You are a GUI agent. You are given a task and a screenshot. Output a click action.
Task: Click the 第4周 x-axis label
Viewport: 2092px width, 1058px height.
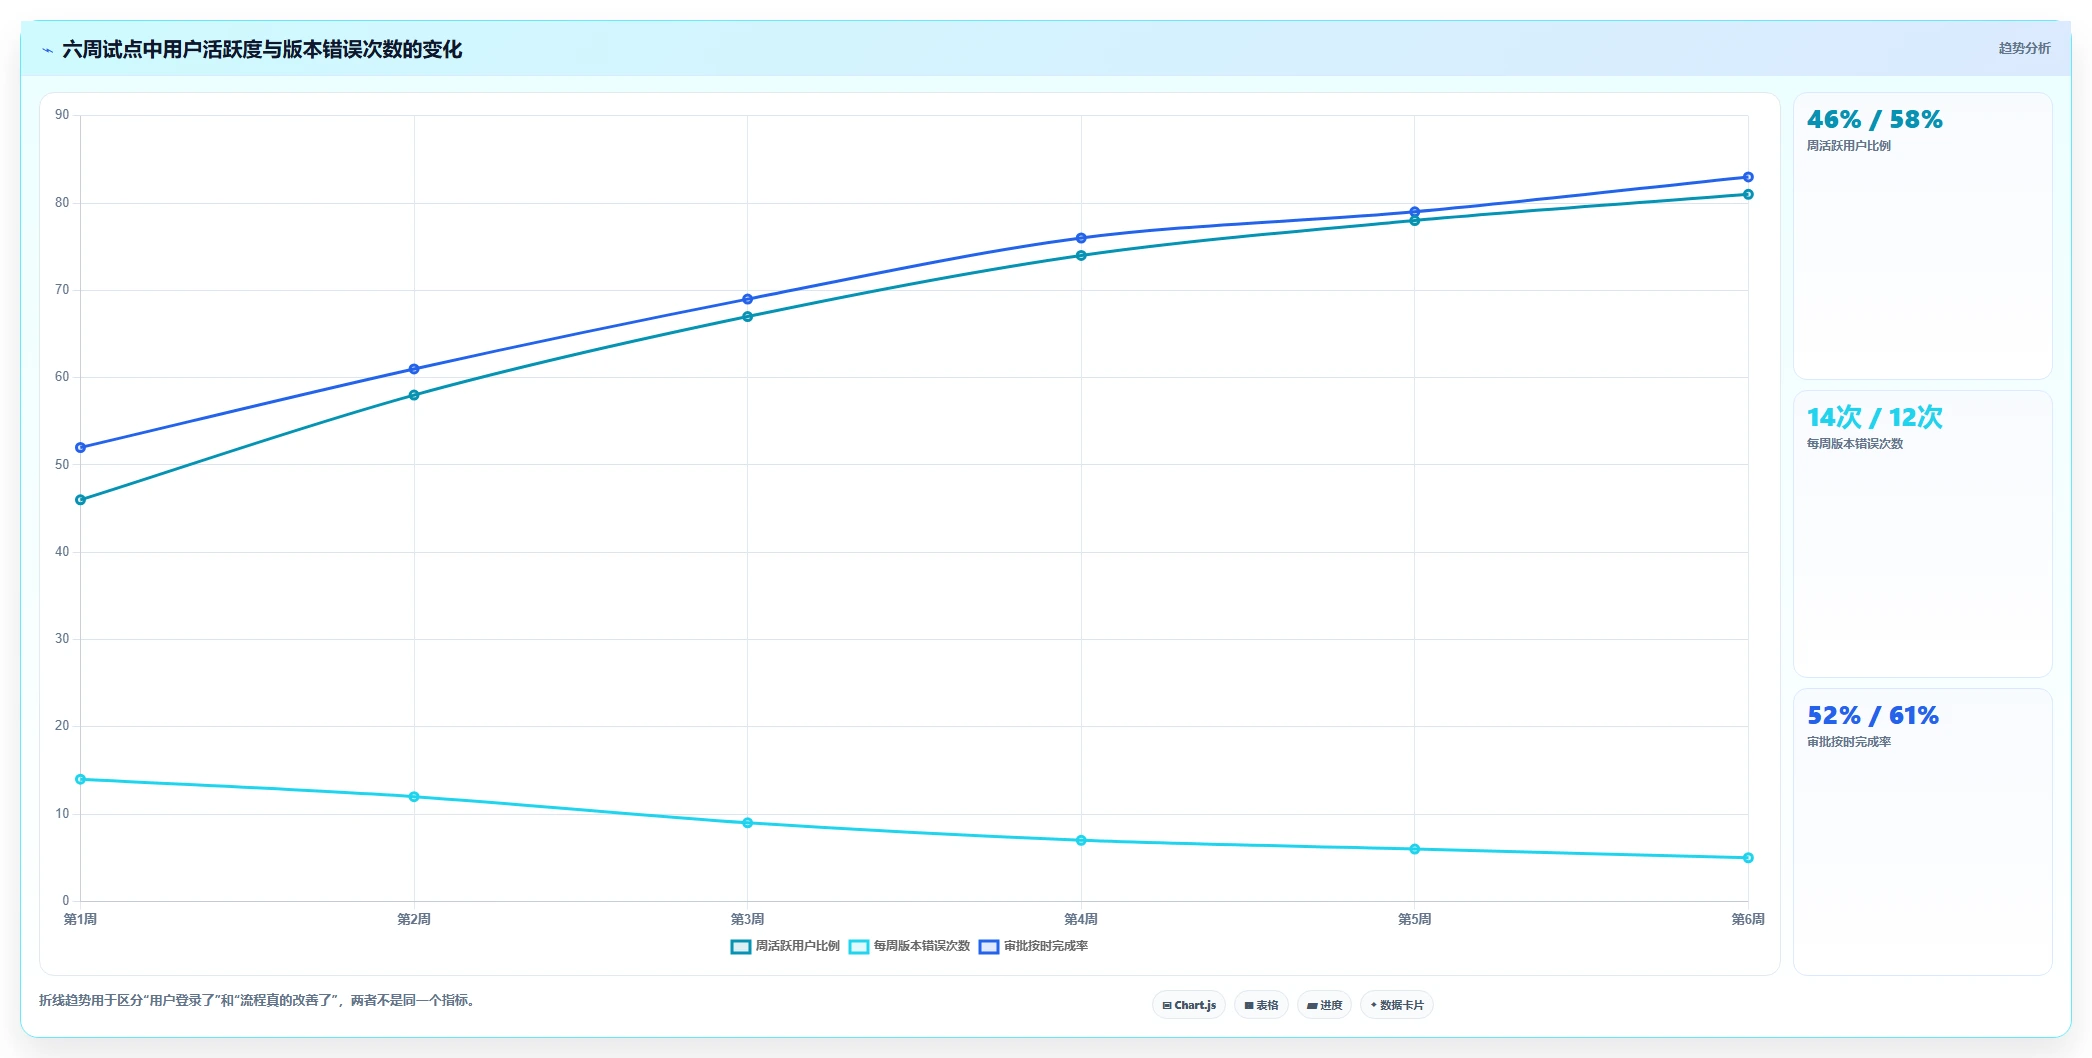[1081, 919]
